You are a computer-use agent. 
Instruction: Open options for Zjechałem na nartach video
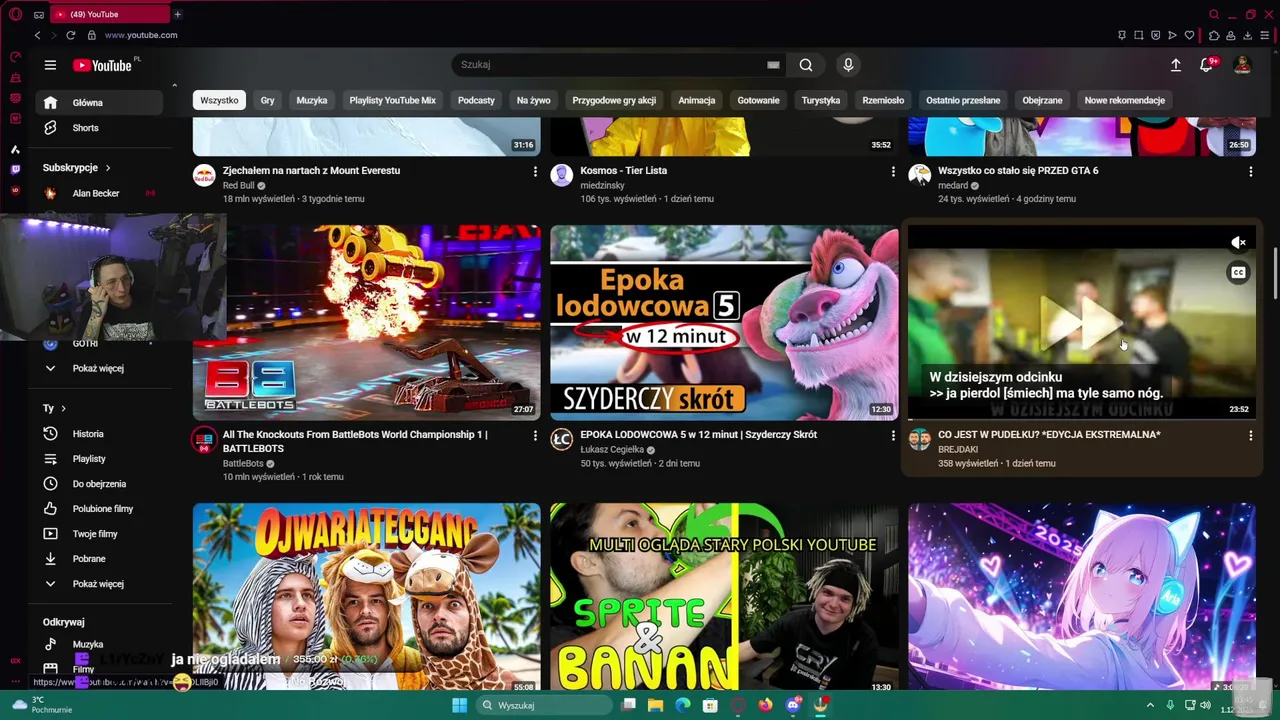535,172
